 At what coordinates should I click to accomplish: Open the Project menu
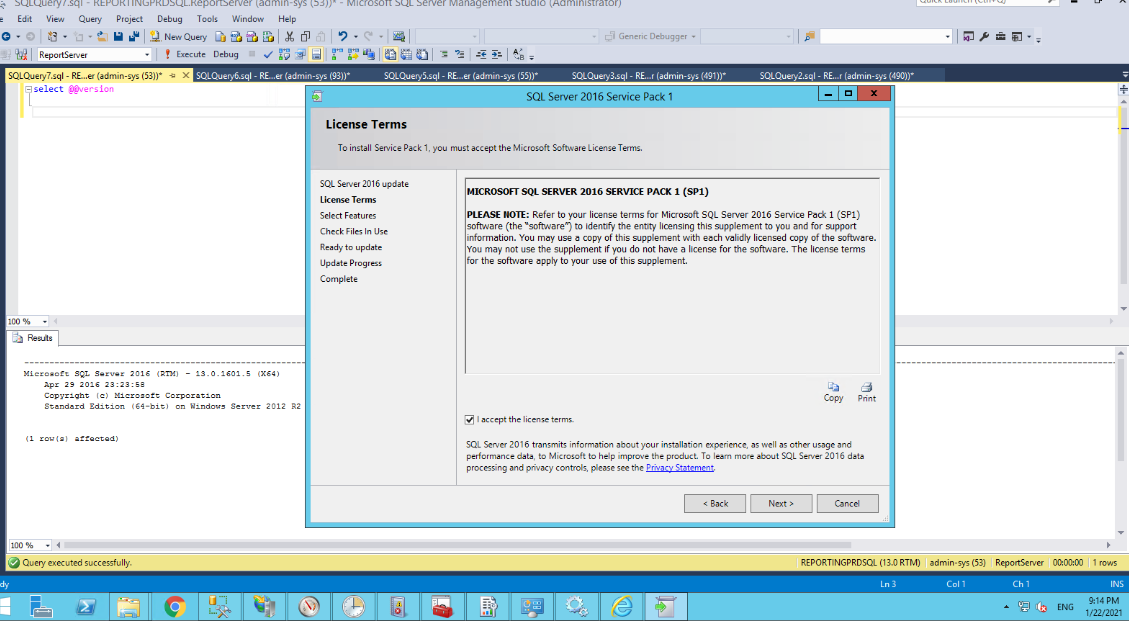click(x=130, y=19)
